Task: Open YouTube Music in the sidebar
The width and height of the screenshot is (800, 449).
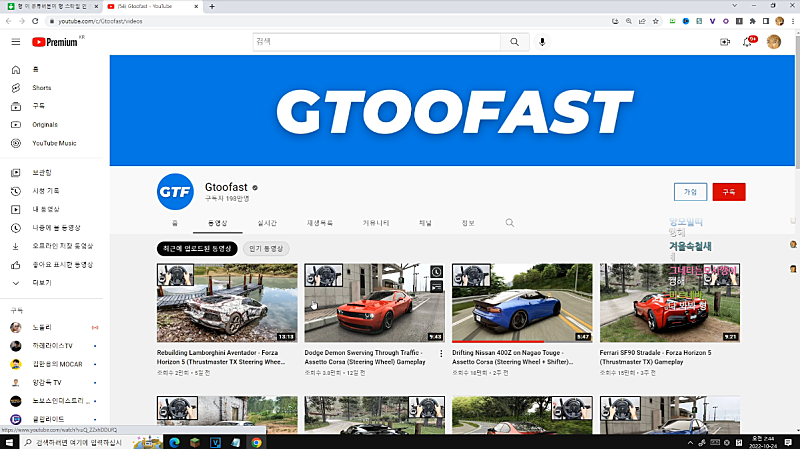Action: [53, 143]
